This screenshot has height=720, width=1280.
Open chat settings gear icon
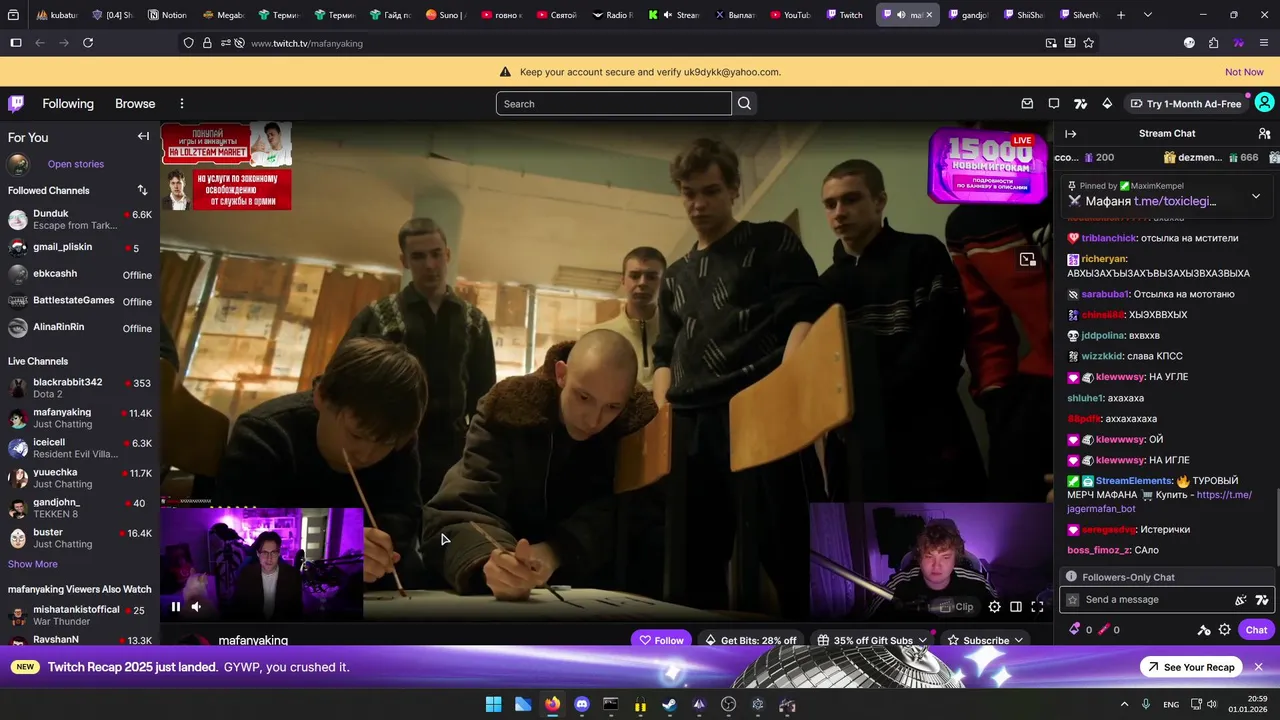1225,630
